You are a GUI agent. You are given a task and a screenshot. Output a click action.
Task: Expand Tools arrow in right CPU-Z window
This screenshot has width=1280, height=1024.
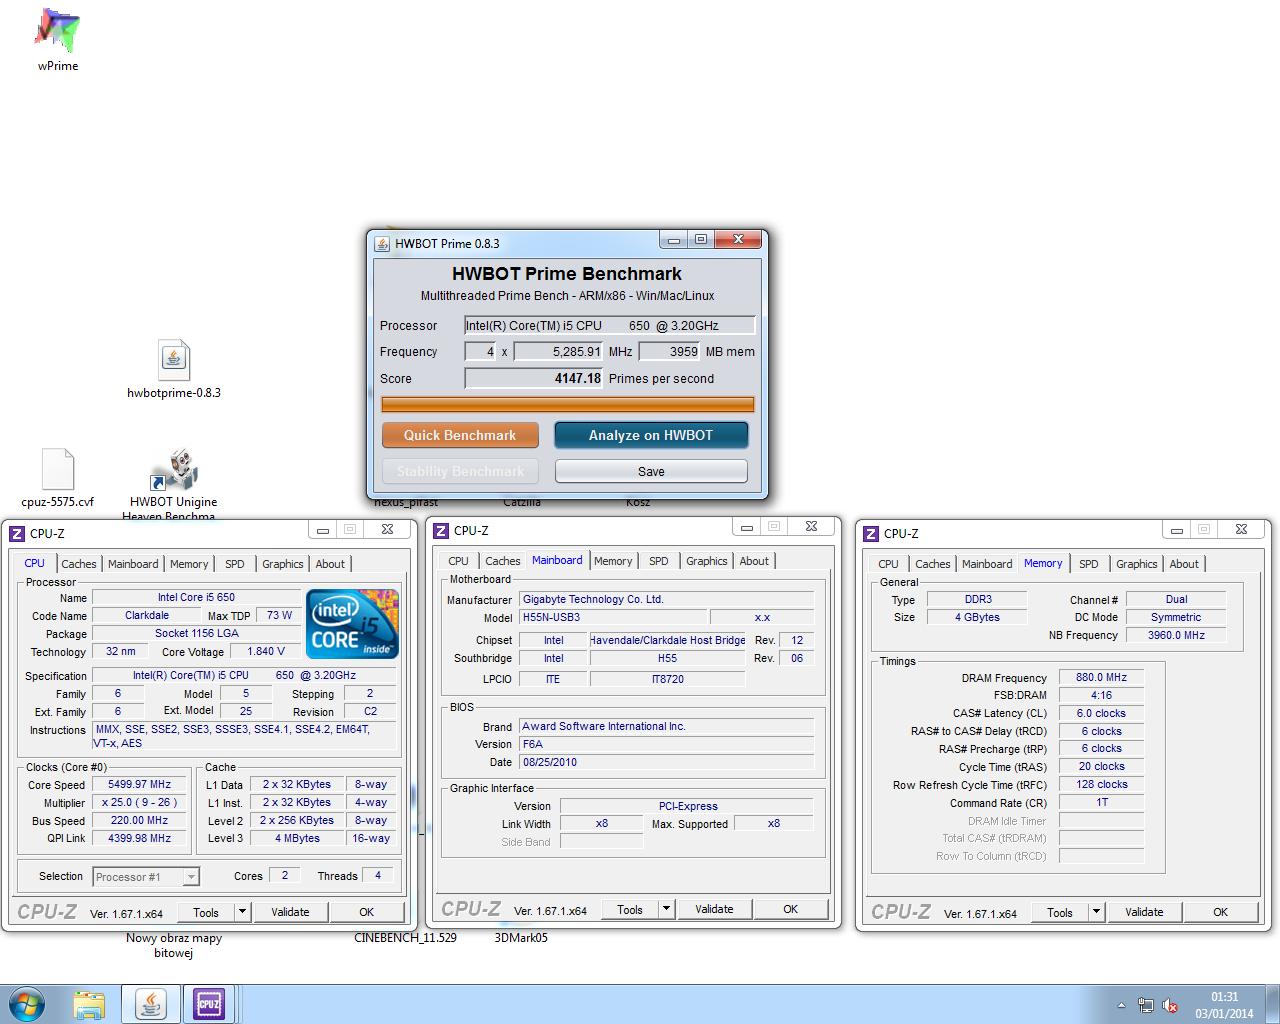click(1096, 912)
